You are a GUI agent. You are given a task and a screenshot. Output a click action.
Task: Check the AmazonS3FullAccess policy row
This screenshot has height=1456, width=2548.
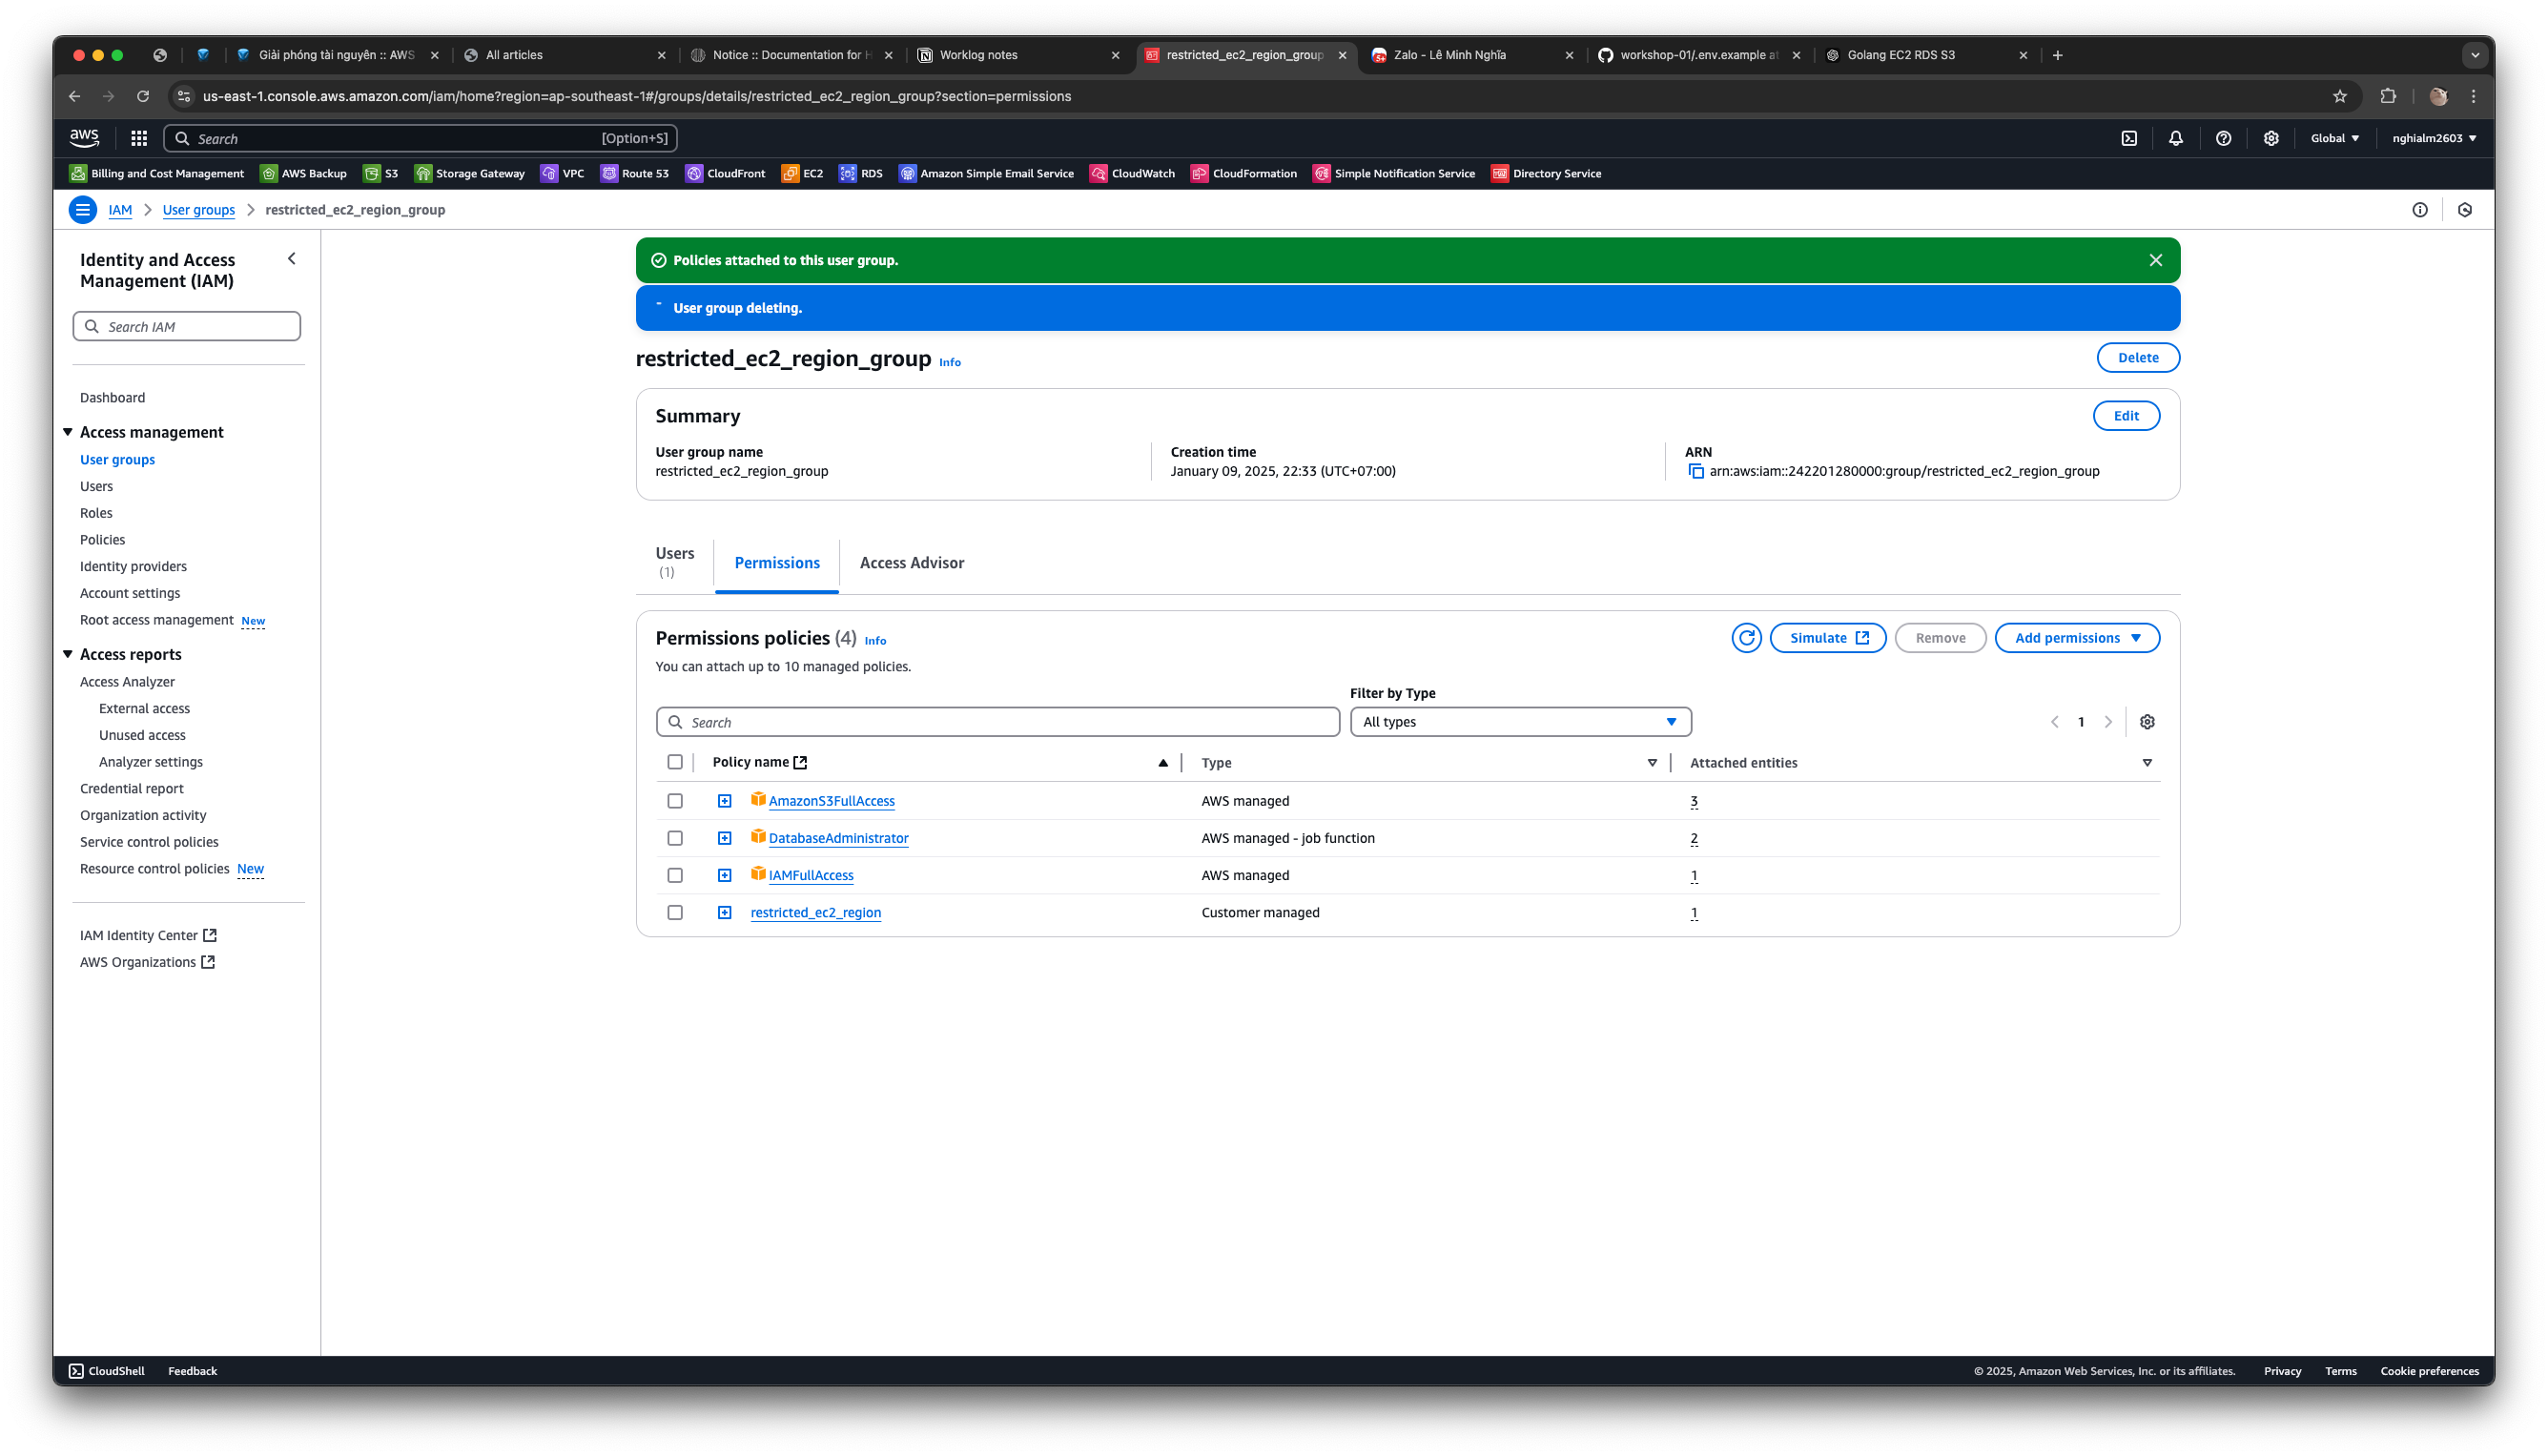pyautogui.click(x=675, y=801)
